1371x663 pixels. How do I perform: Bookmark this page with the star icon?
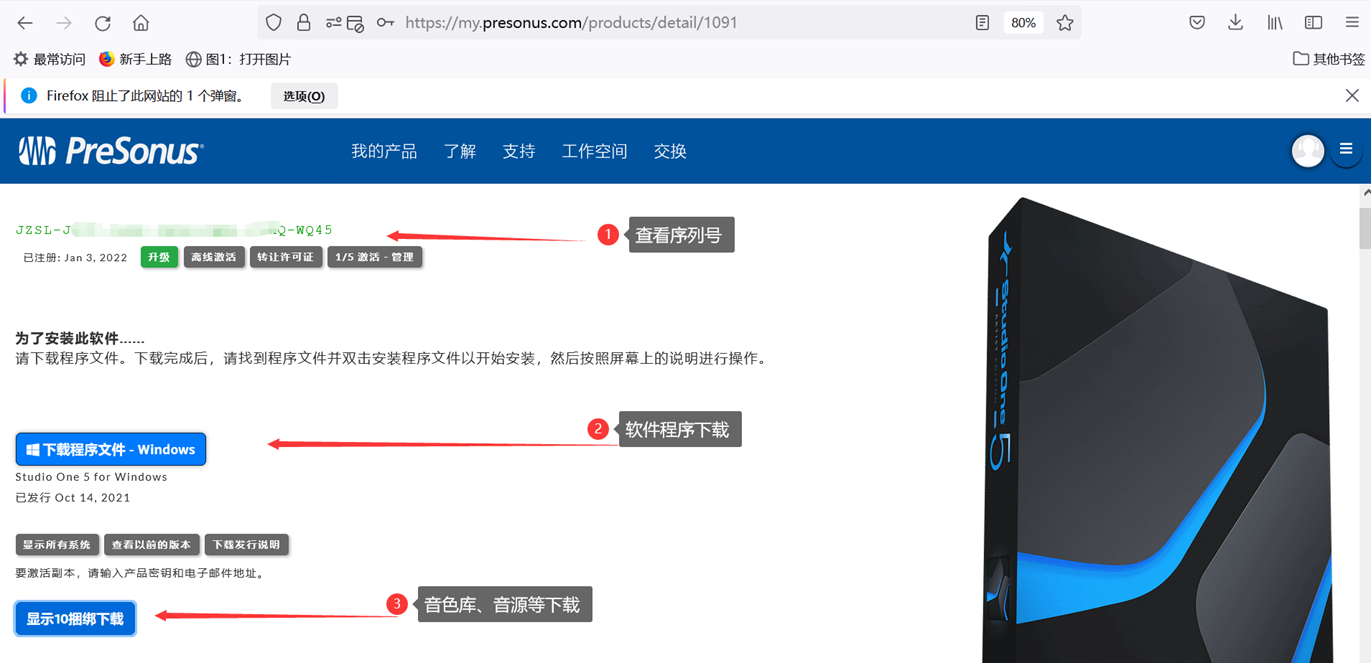point(1065,23)
